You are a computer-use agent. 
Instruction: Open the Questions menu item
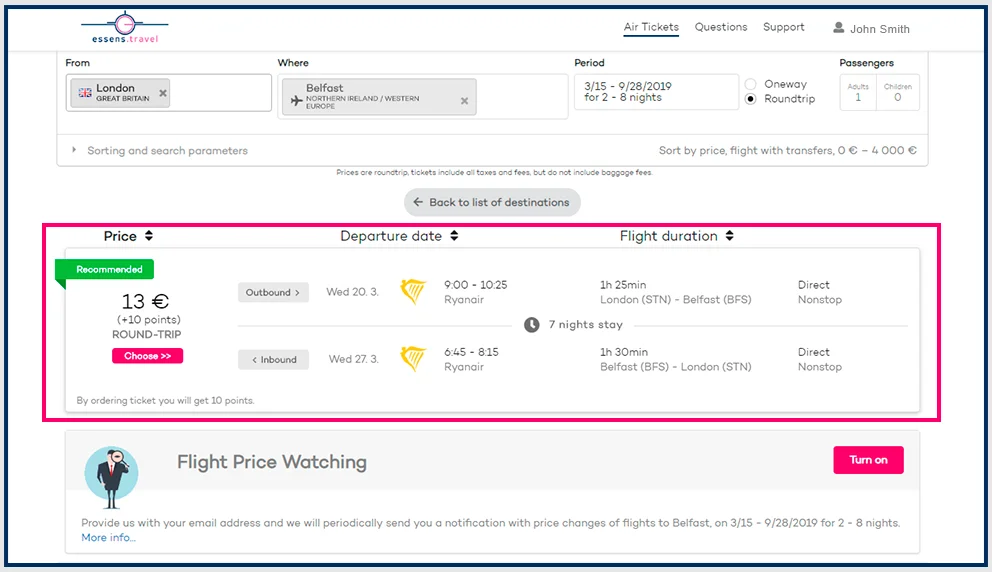click(x=721, y=28)
